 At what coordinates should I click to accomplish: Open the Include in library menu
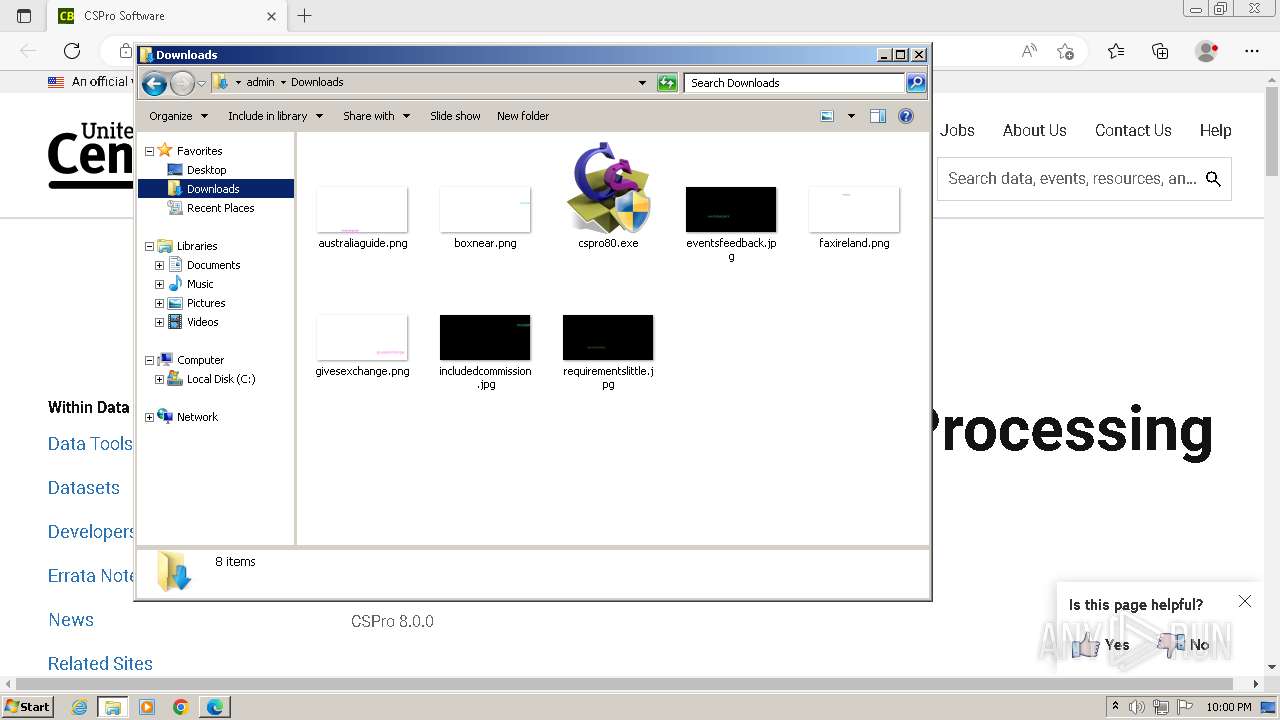tap(275, 116)
